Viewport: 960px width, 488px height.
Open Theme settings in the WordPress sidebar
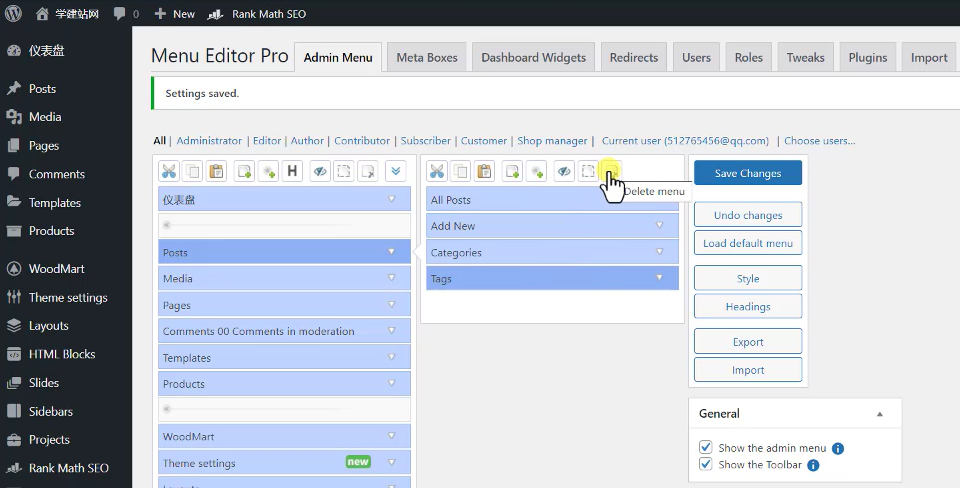tap(66, 298)
